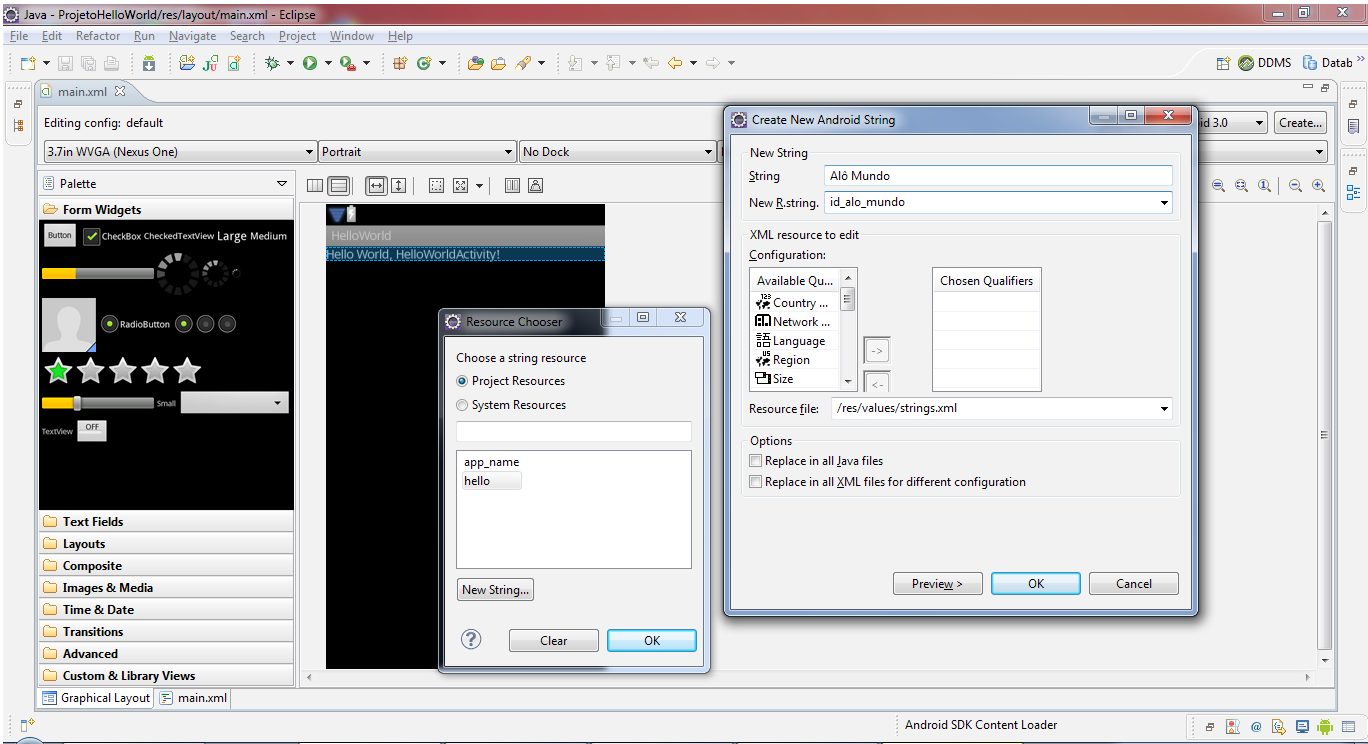Click the toggle fill width icon
Viewport: 1368px width, 744px height.
(x=376, y=185)
